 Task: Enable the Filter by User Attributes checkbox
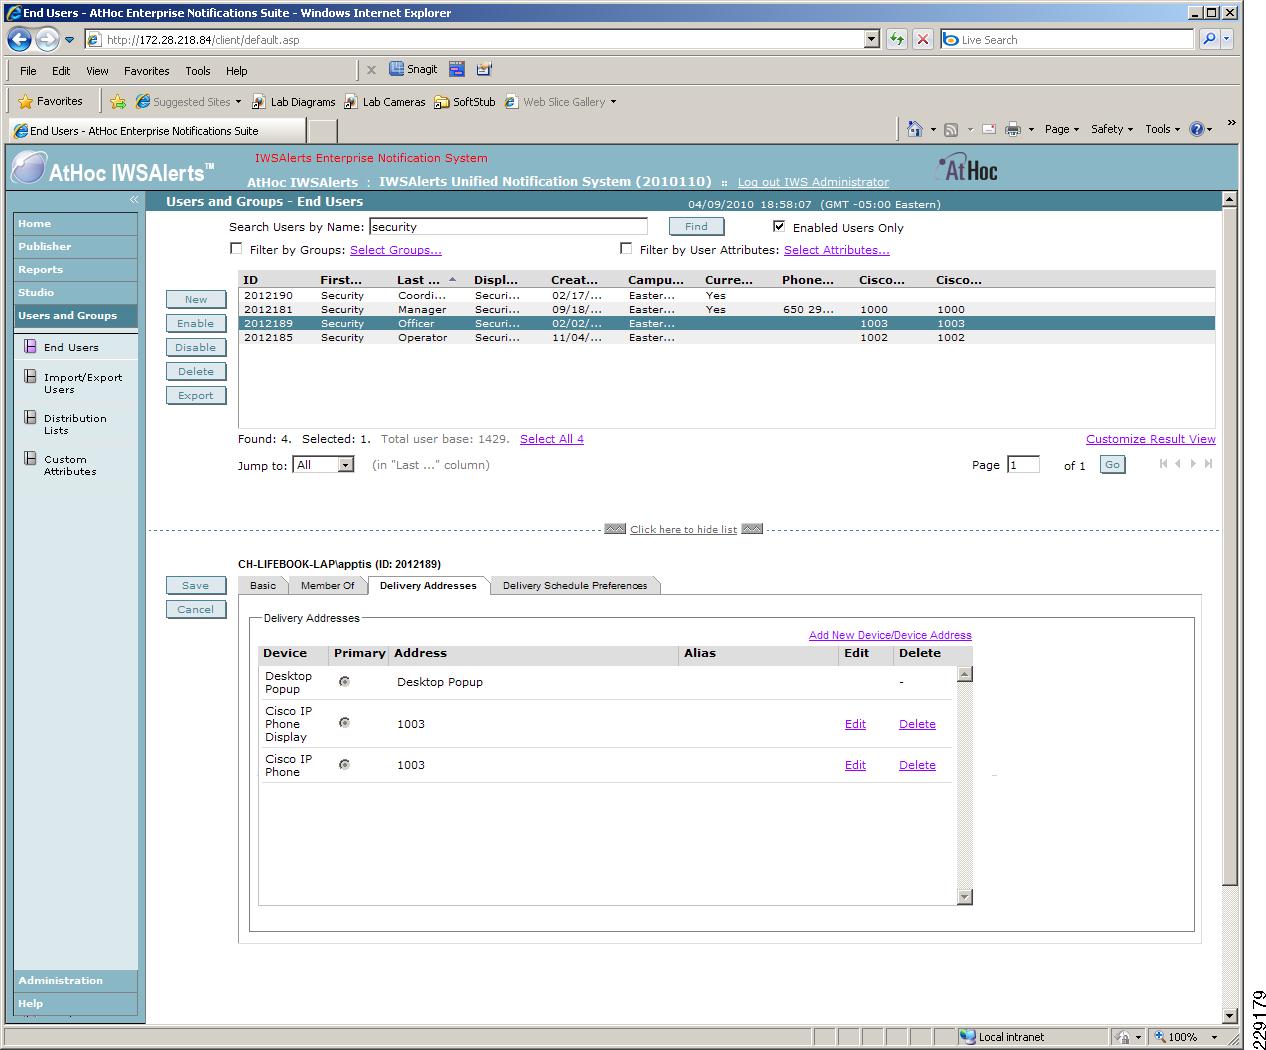coord(626,248)
